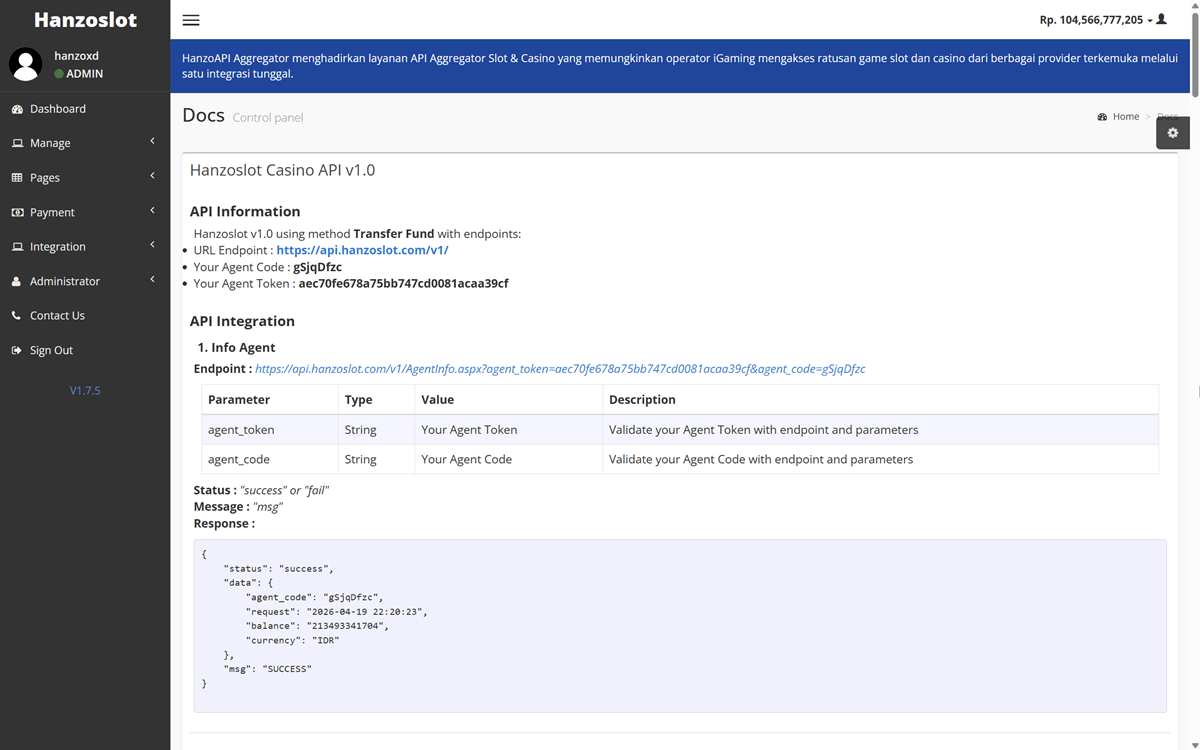Screen dimensions: 1200x750
Task: Click the user avatar picture in sidebar
Action: (x=26, y=64)
